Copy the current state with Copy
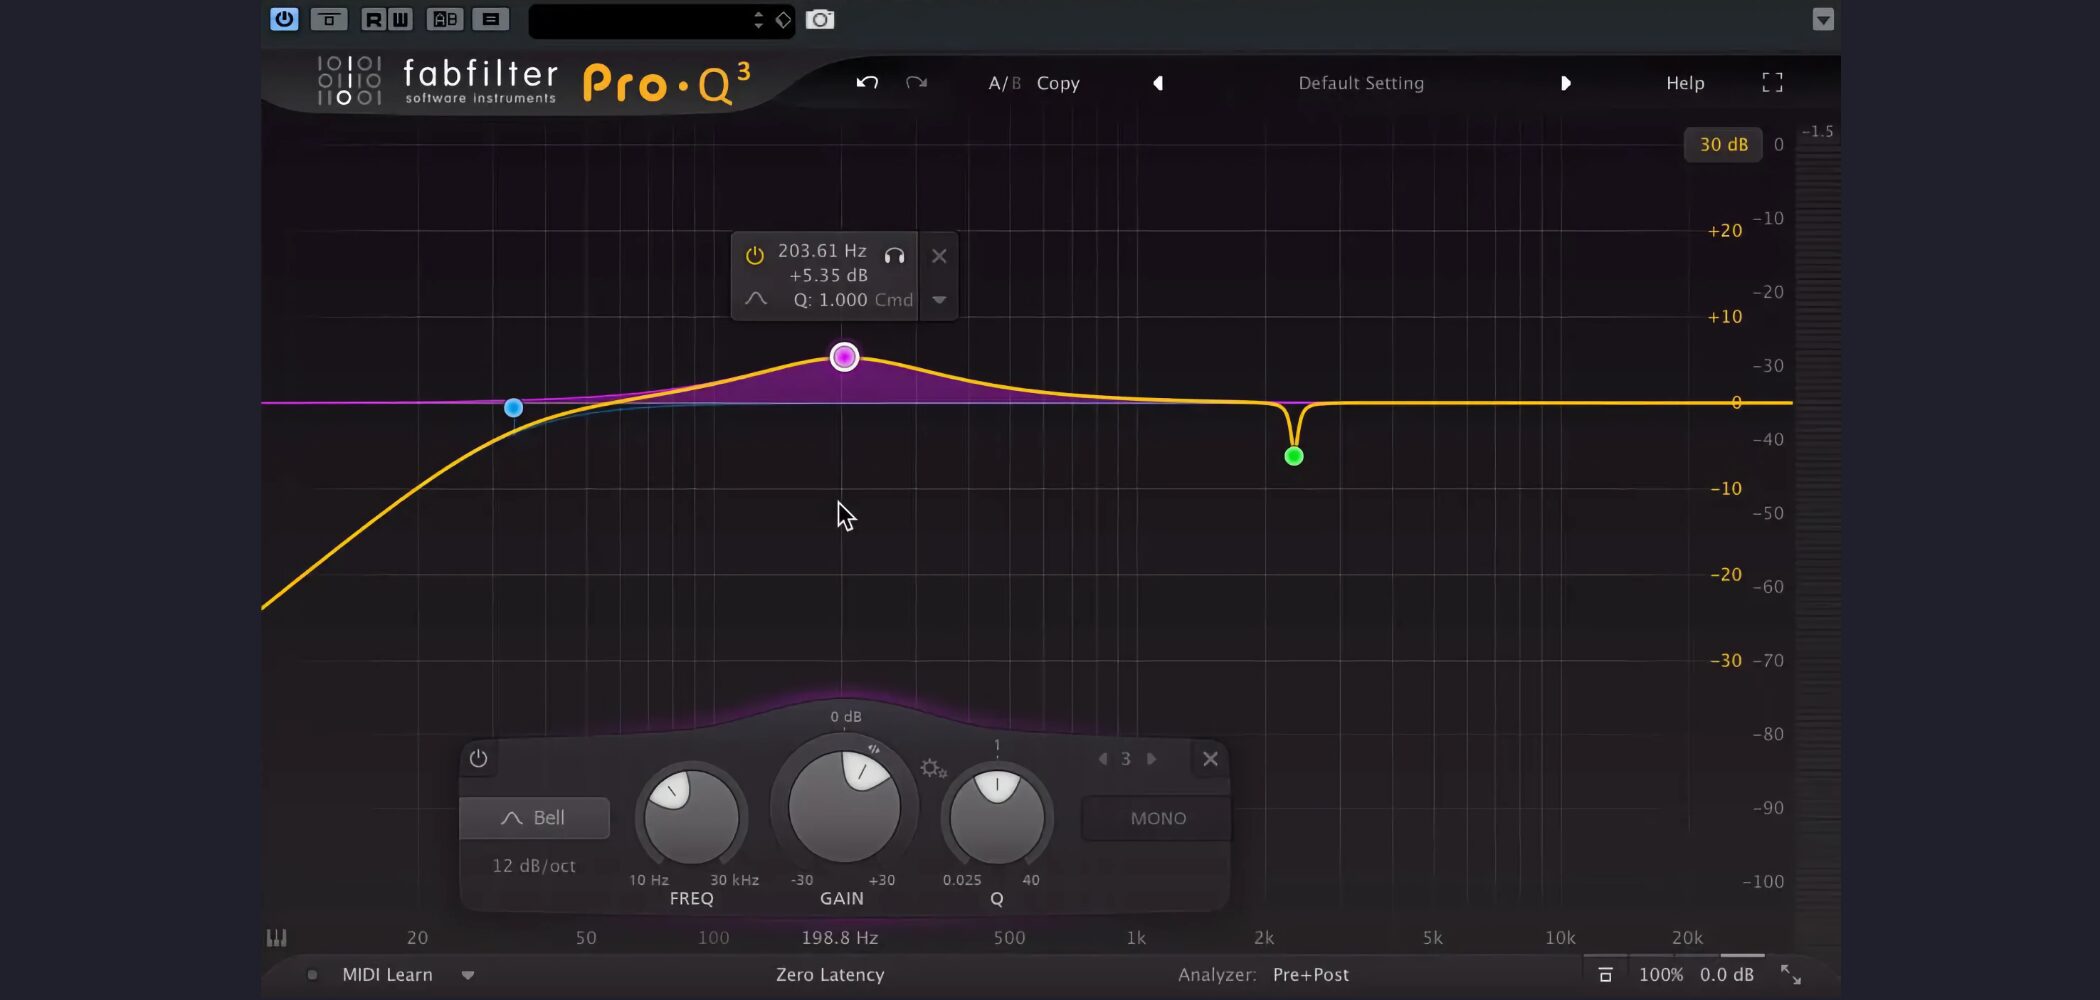The width and height of the screenshot is (2100, 1000). pos(1058,83)
